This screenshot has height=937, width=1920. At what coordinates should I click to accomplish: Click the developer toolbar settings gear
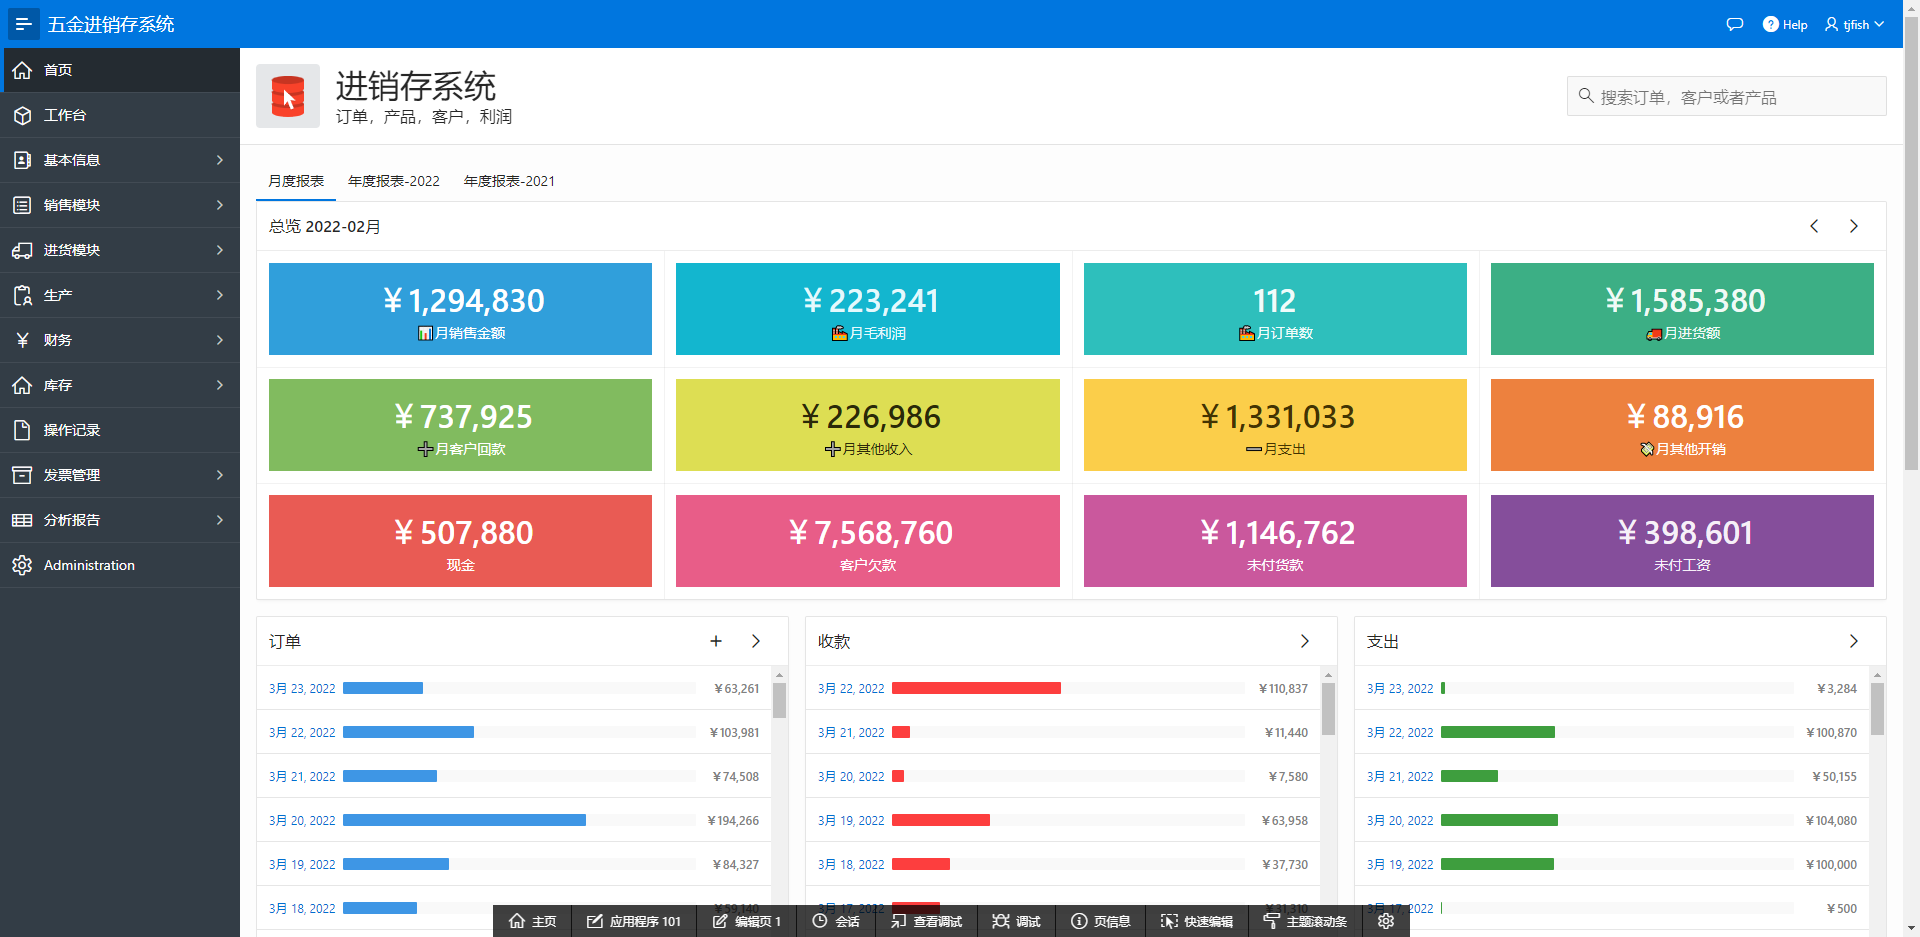[1385, 921]
